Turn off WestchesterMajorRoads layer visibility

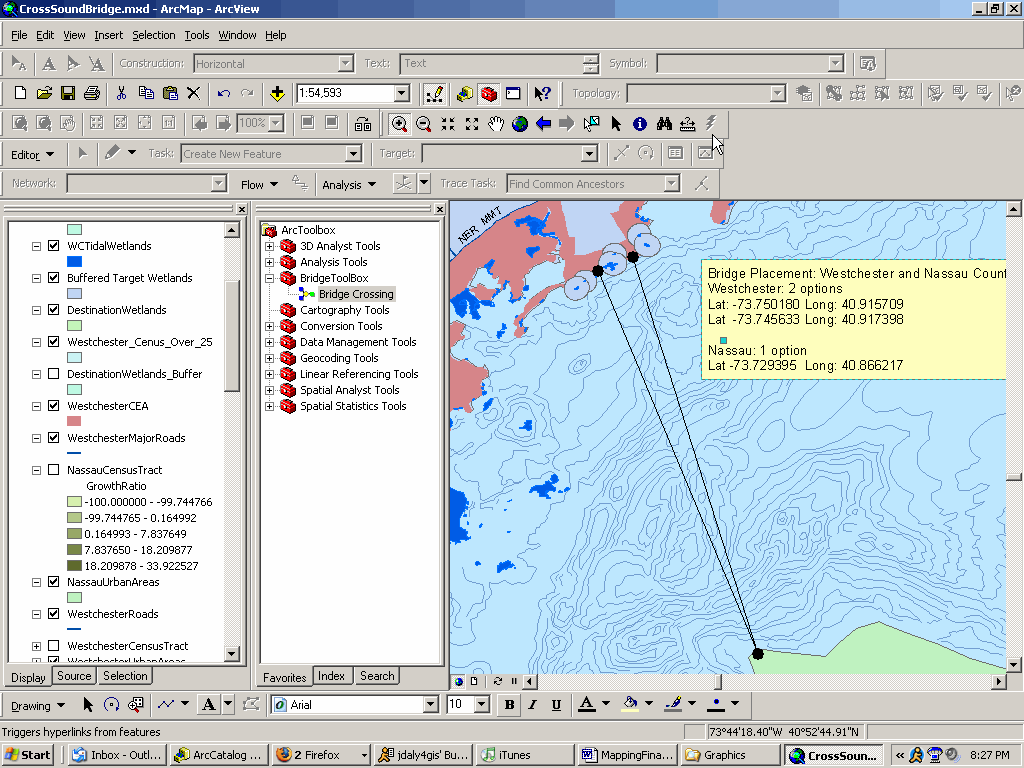tap(54, 438)
